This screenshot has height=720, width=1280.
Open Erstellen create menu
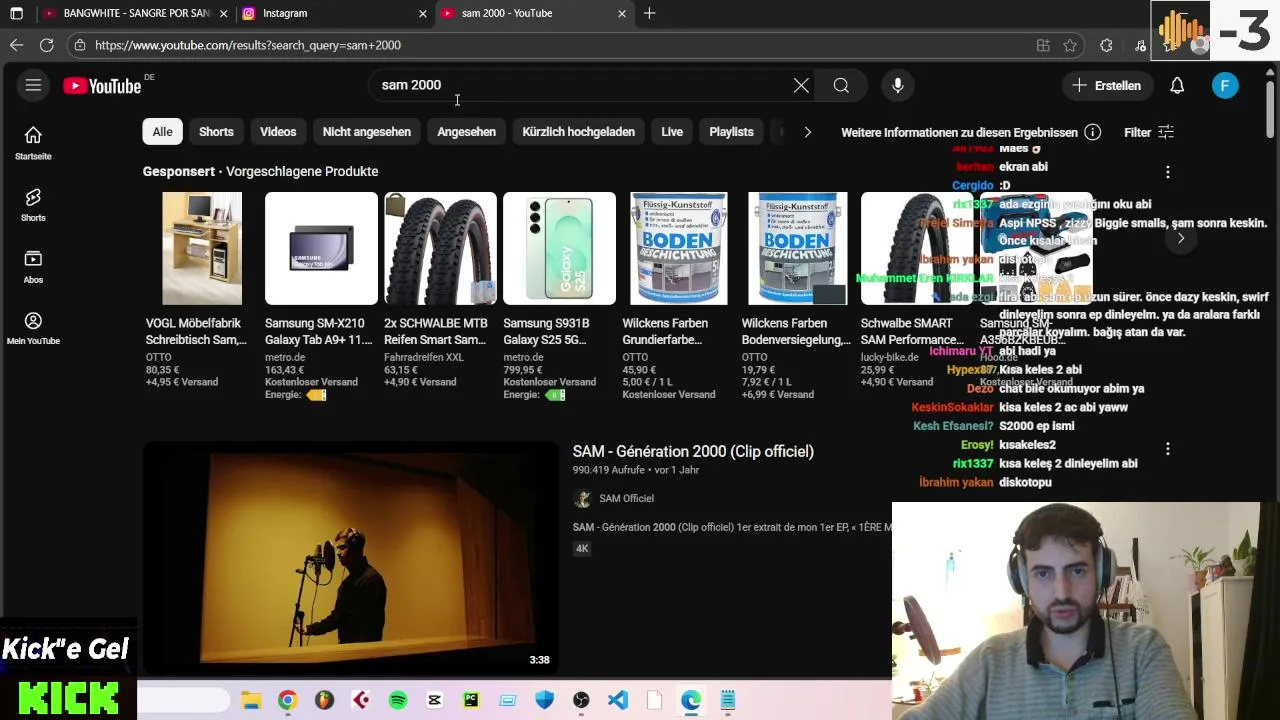coord(1106,86)
